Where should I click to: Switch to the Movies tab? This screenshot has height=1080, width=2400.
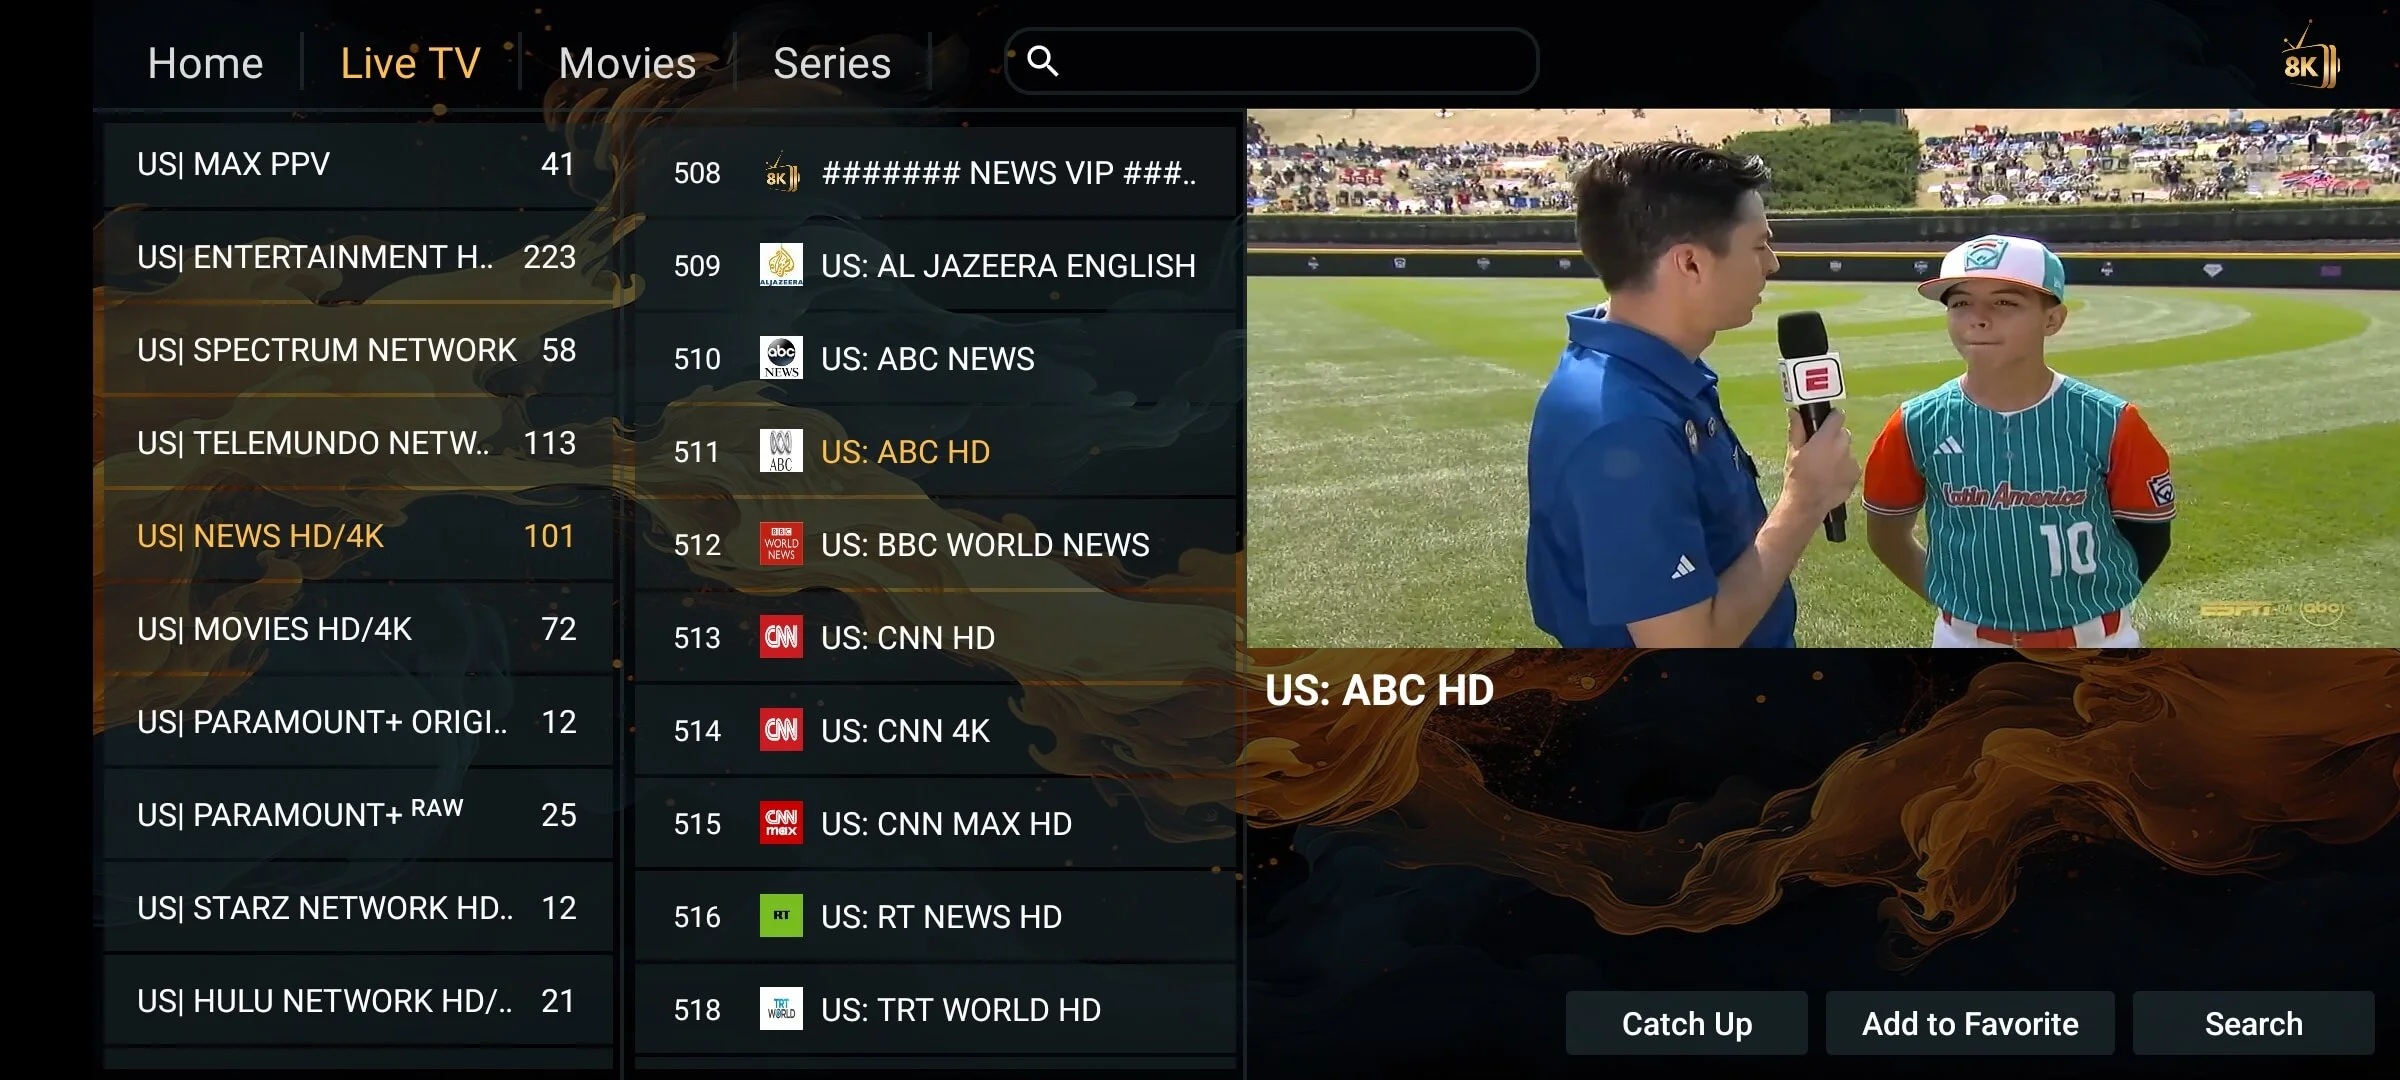[627, 63]
